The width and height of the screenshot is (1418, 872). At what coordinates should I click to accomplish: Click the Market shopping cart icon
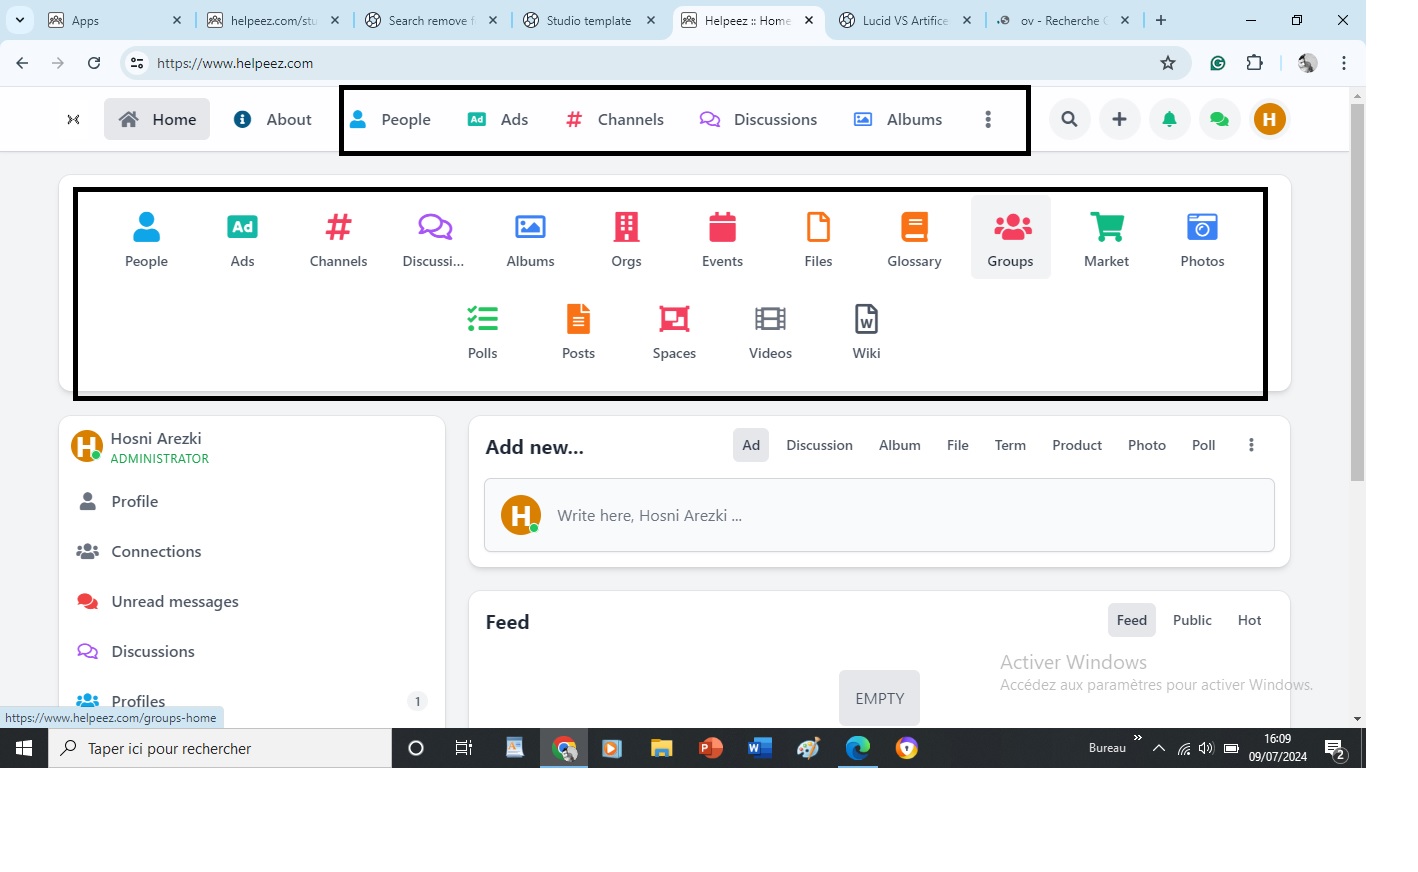1106,228
